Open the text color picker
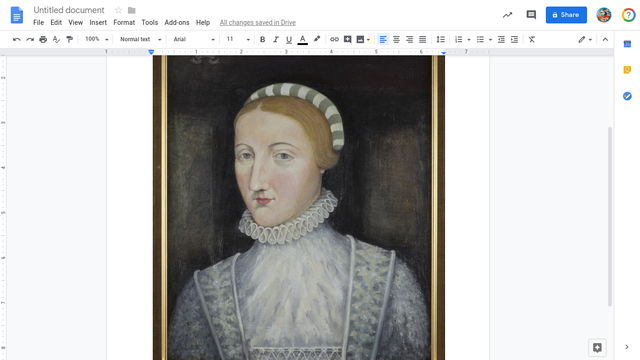Screen dimensions: 640x360 (x=302, y=40)
